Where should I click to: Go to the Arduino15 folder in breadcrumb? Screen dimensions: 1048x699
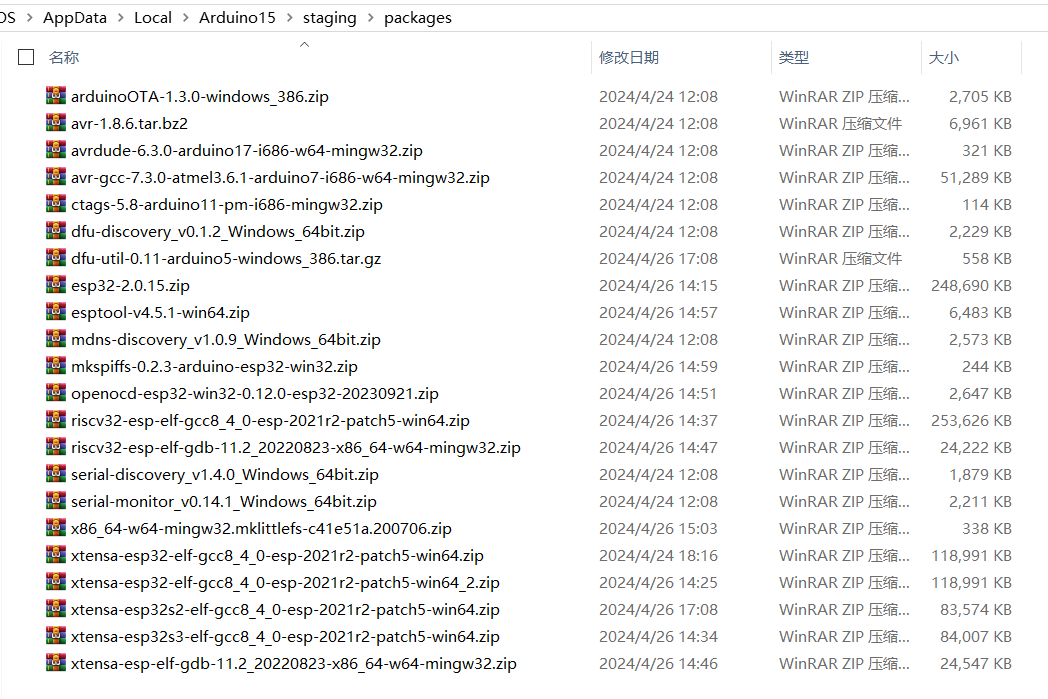coord(237,18)
